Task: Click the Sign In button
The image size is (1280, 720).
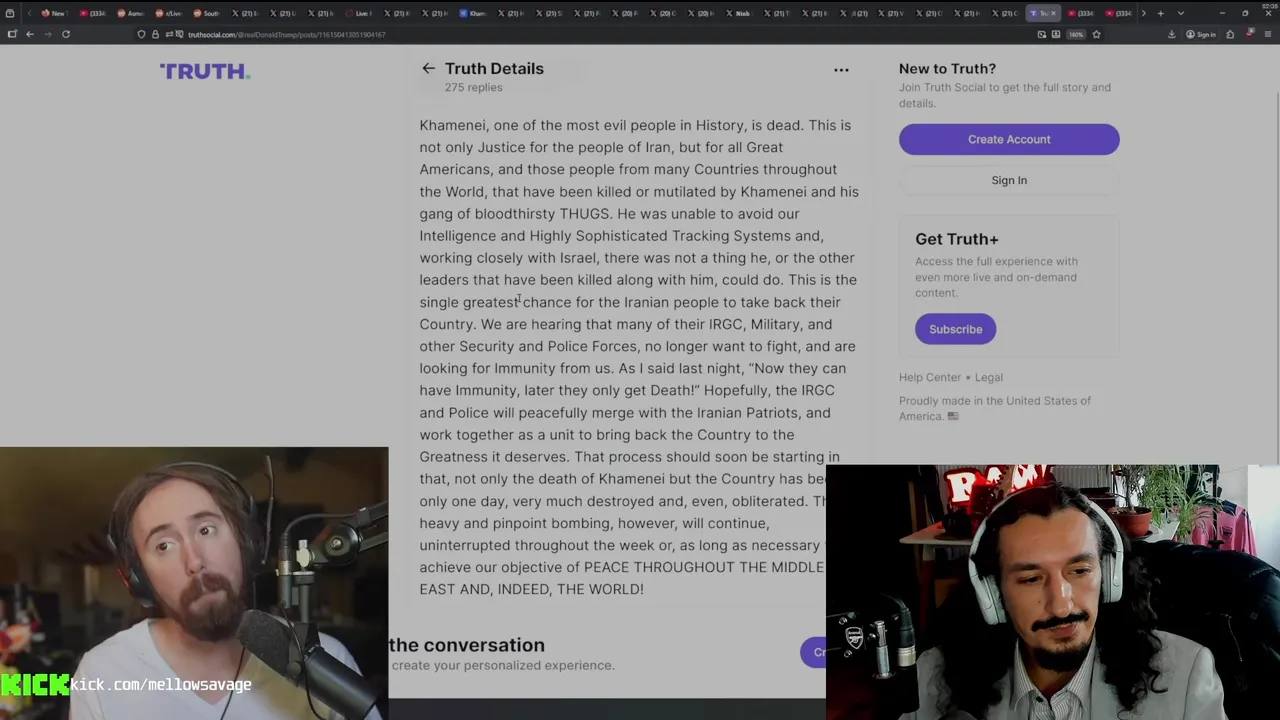Action: 1009,180
